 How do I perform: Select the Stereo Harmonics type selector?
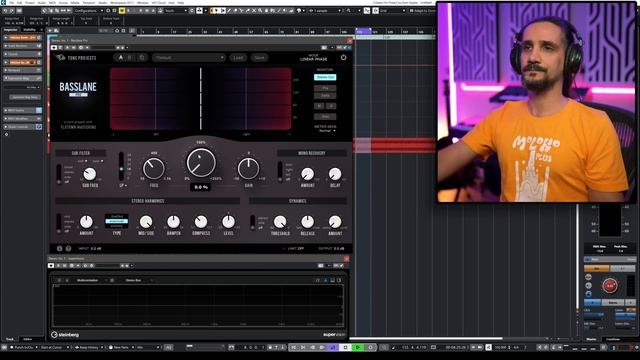click(117, 221)
